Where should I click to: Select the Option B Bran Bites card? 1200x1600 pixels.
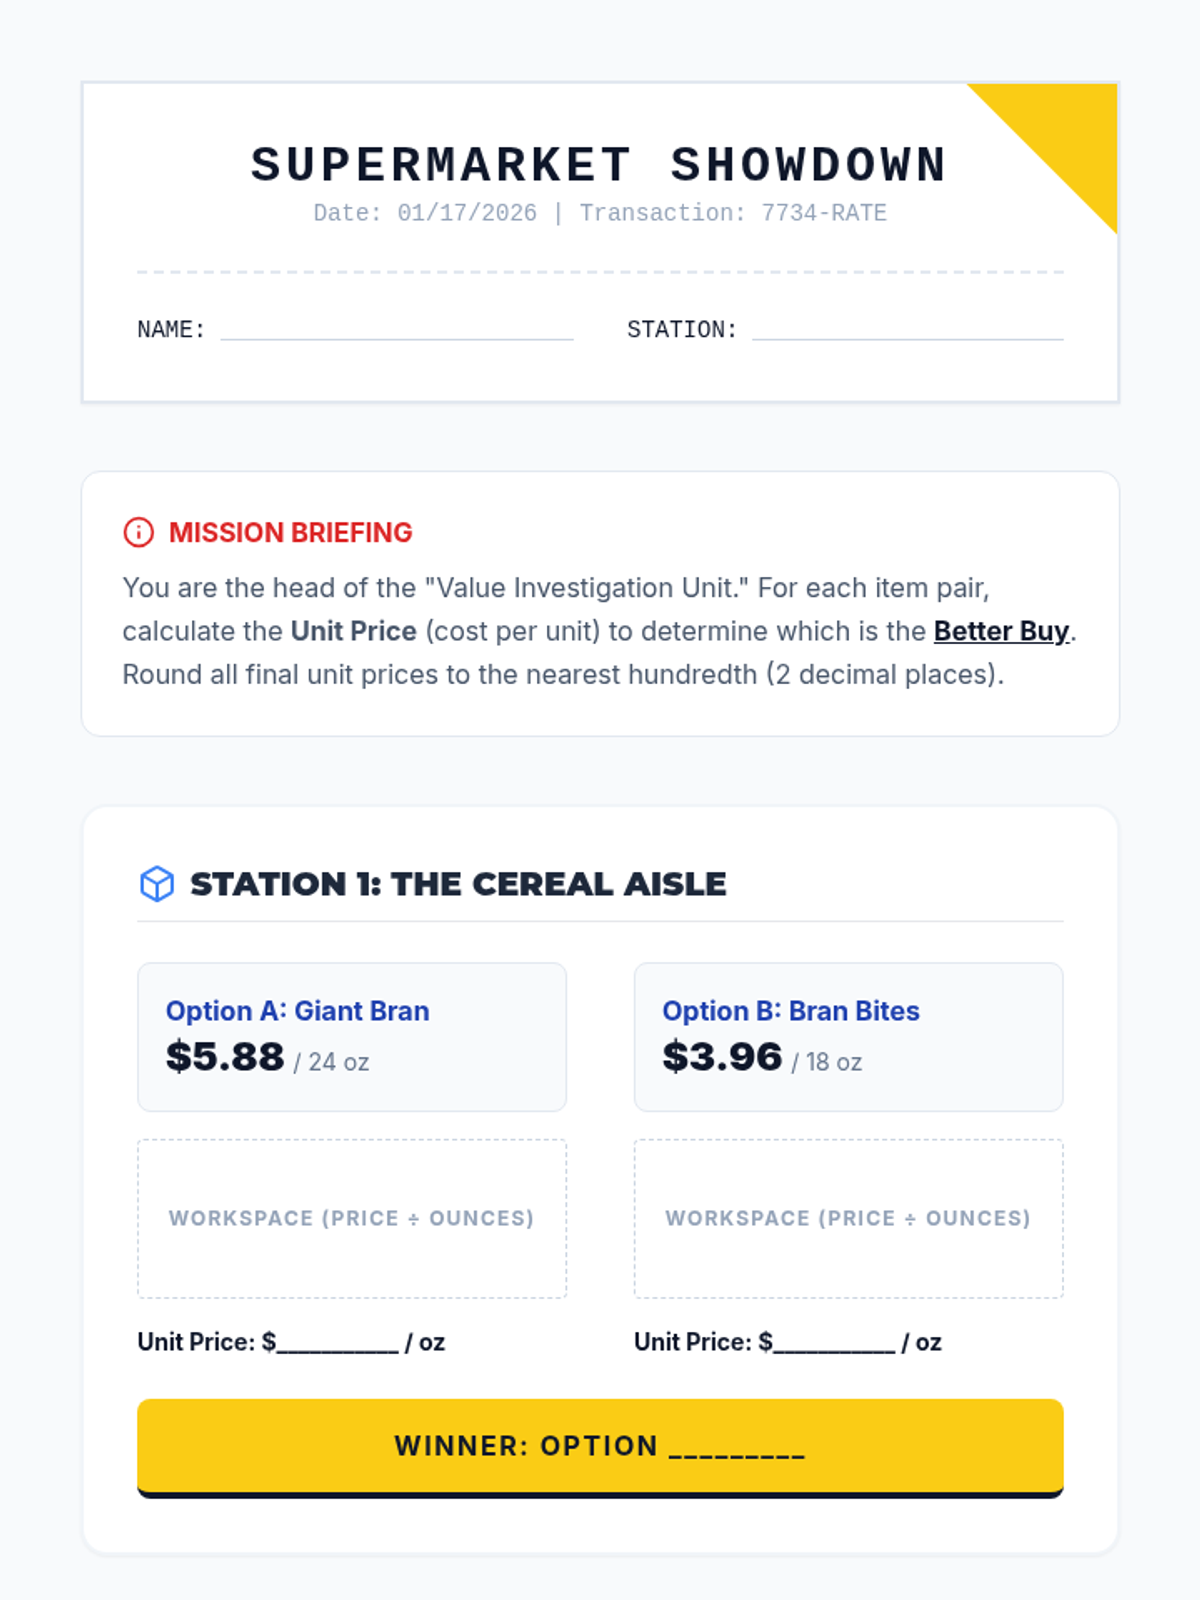[x=848, y=1037]
